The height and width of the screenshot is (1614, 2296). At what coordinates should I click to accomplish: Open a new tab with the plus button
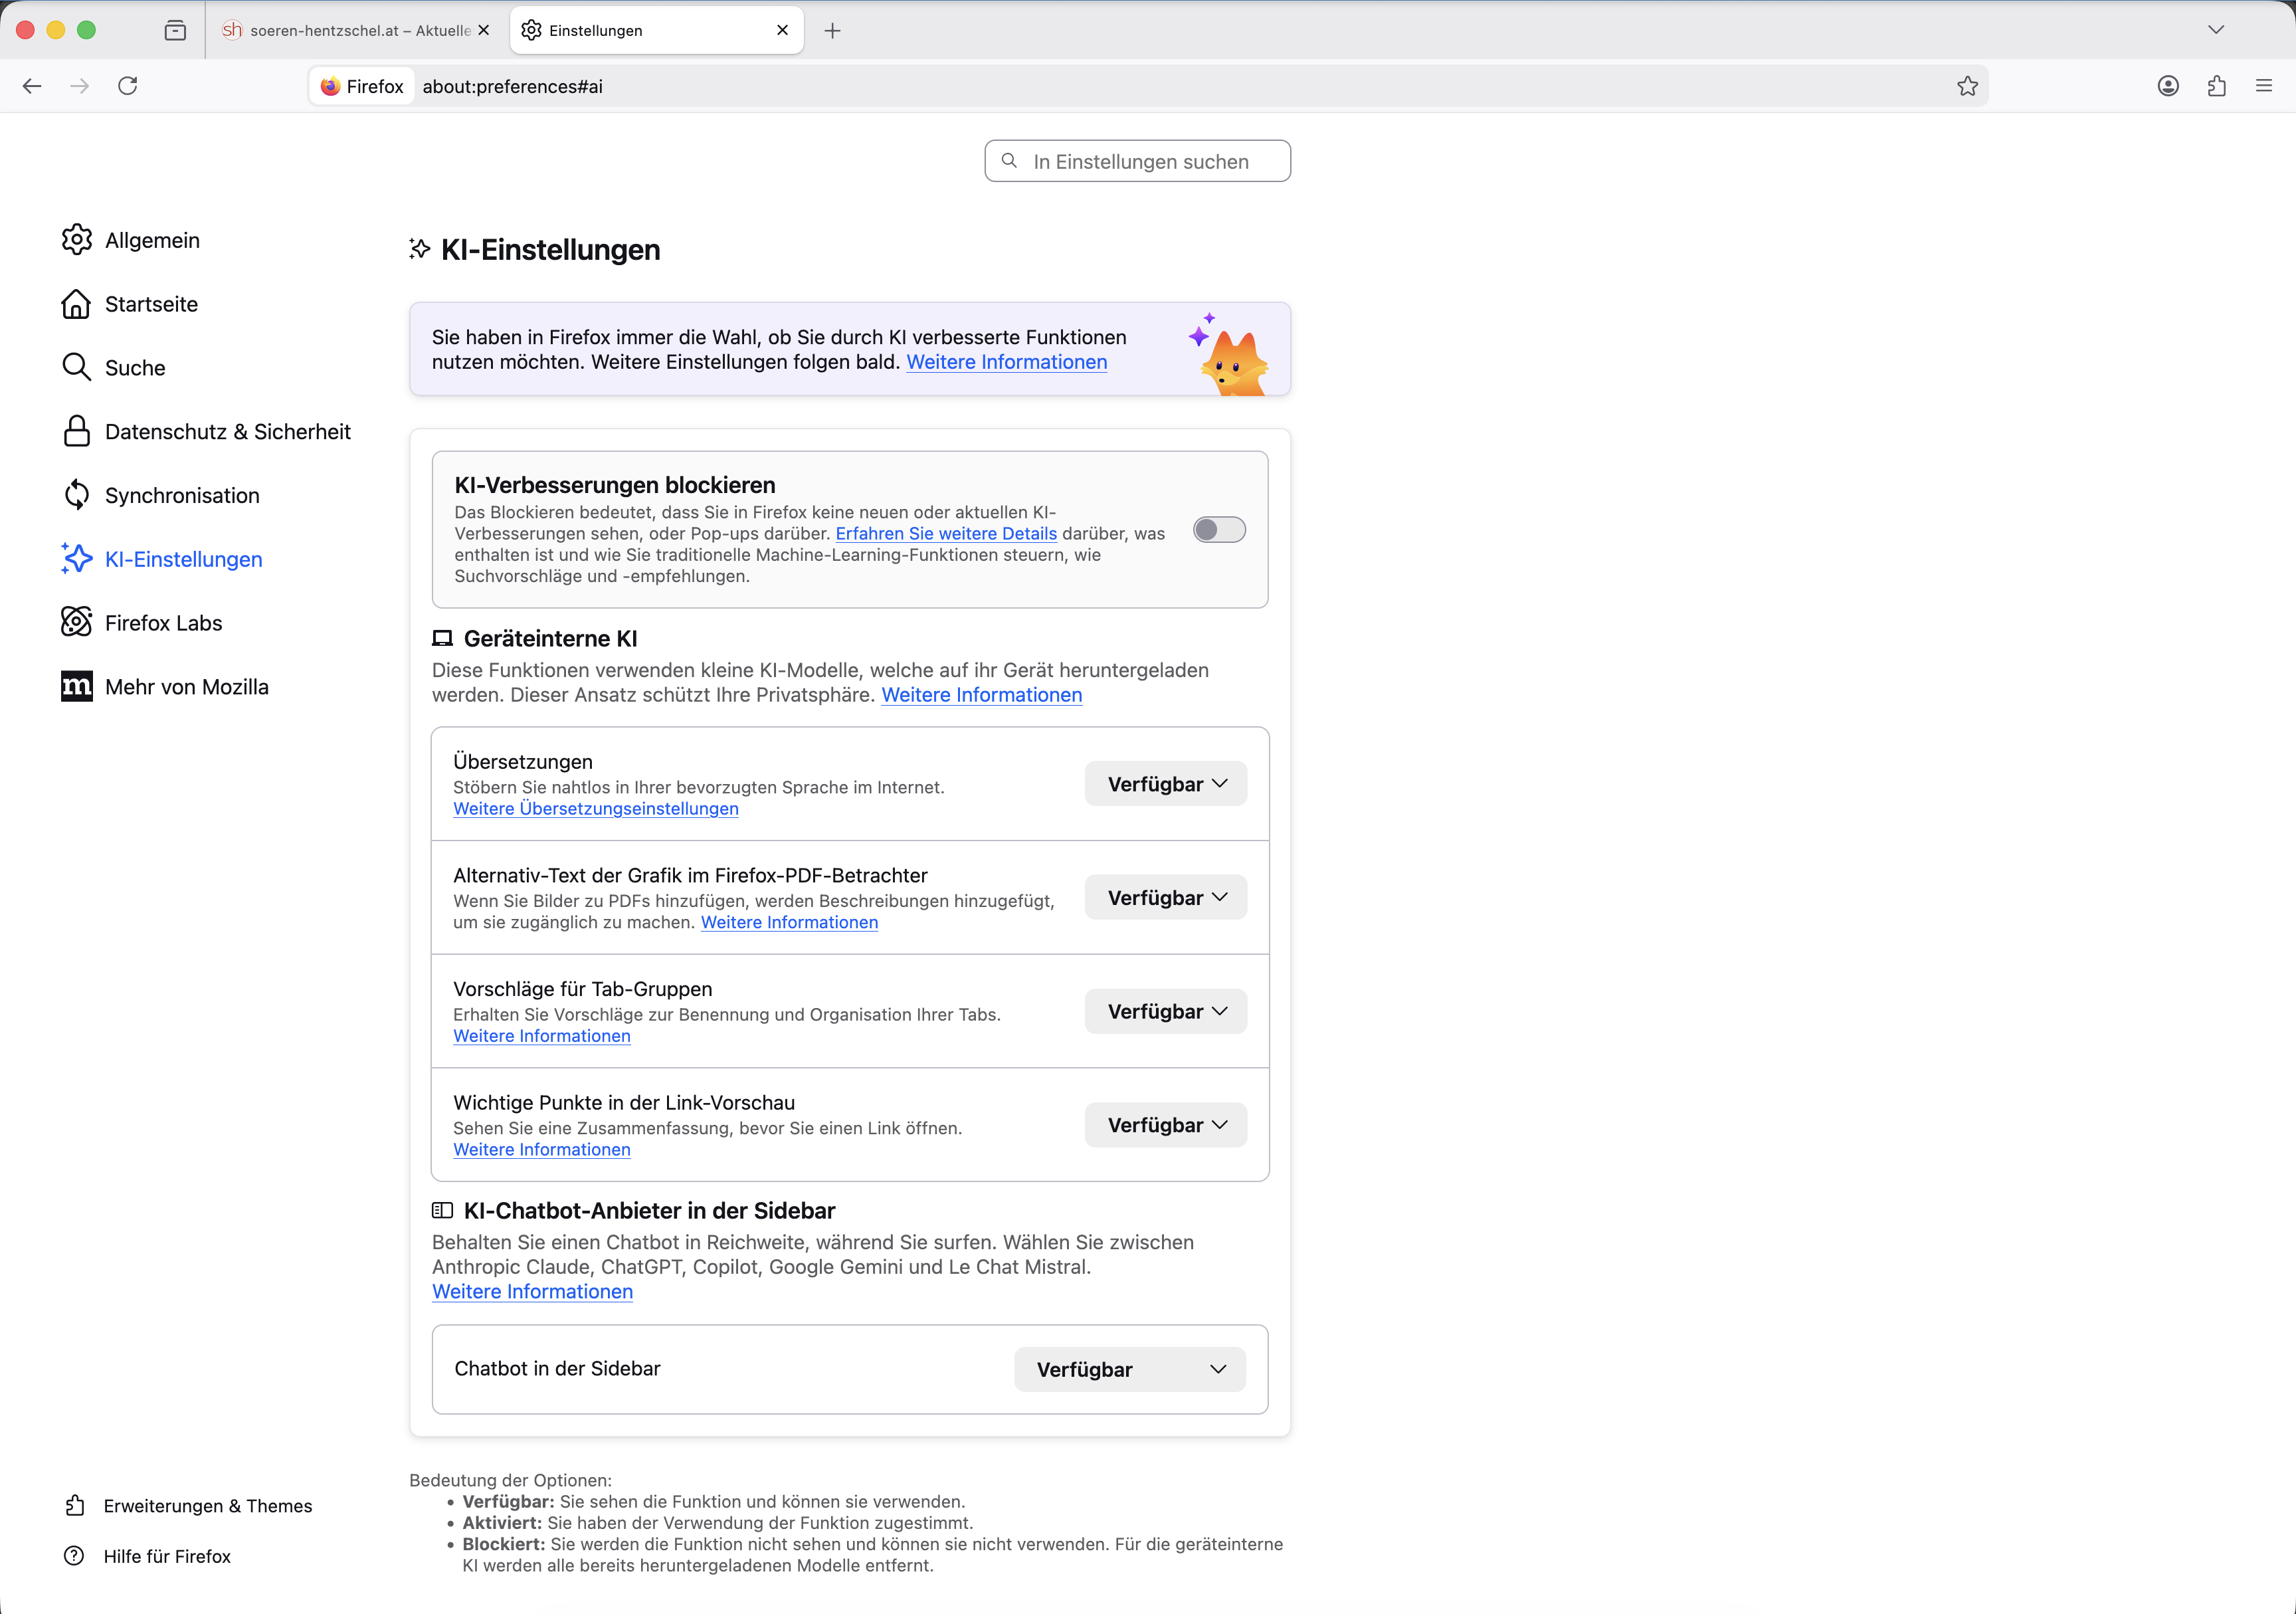tap(832, 30)
